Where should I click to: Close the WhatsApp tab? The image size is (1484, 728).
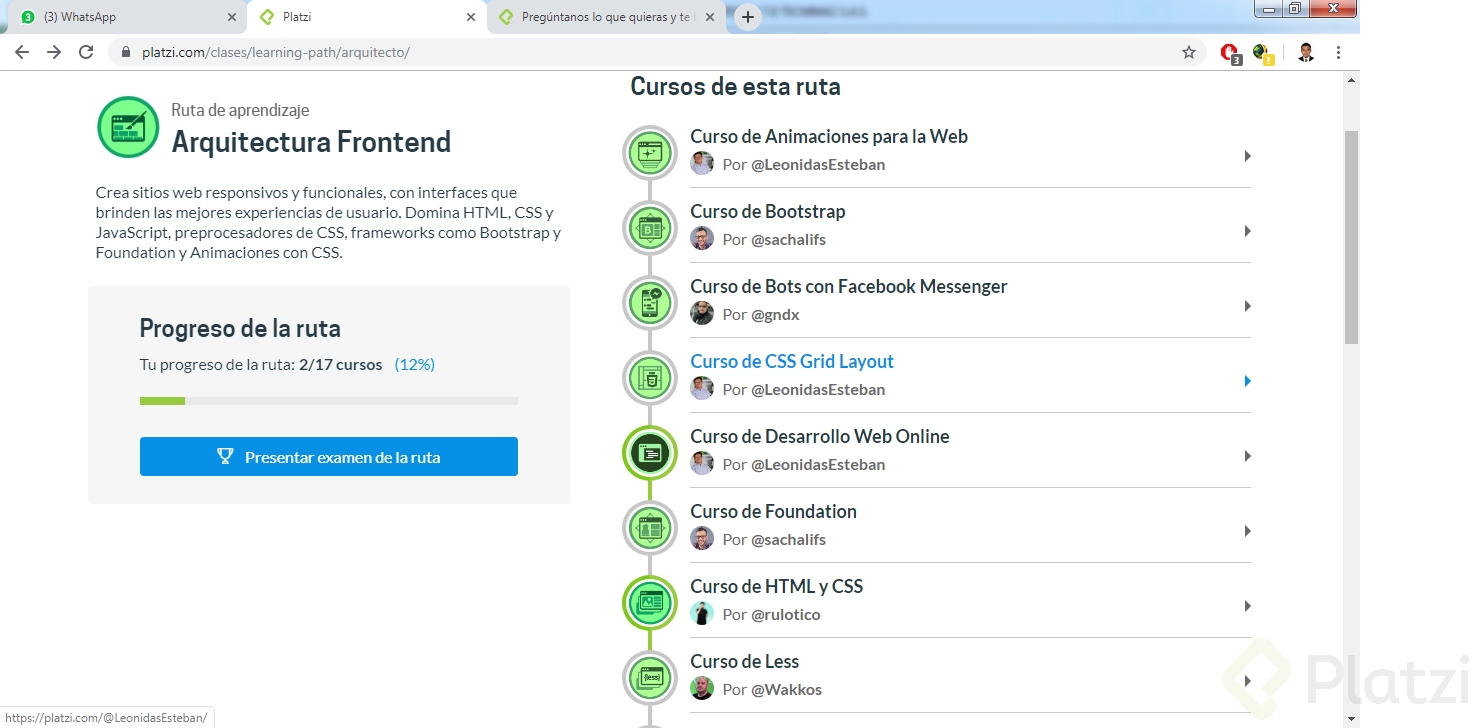pyautogui.click(x=232, y=17)
